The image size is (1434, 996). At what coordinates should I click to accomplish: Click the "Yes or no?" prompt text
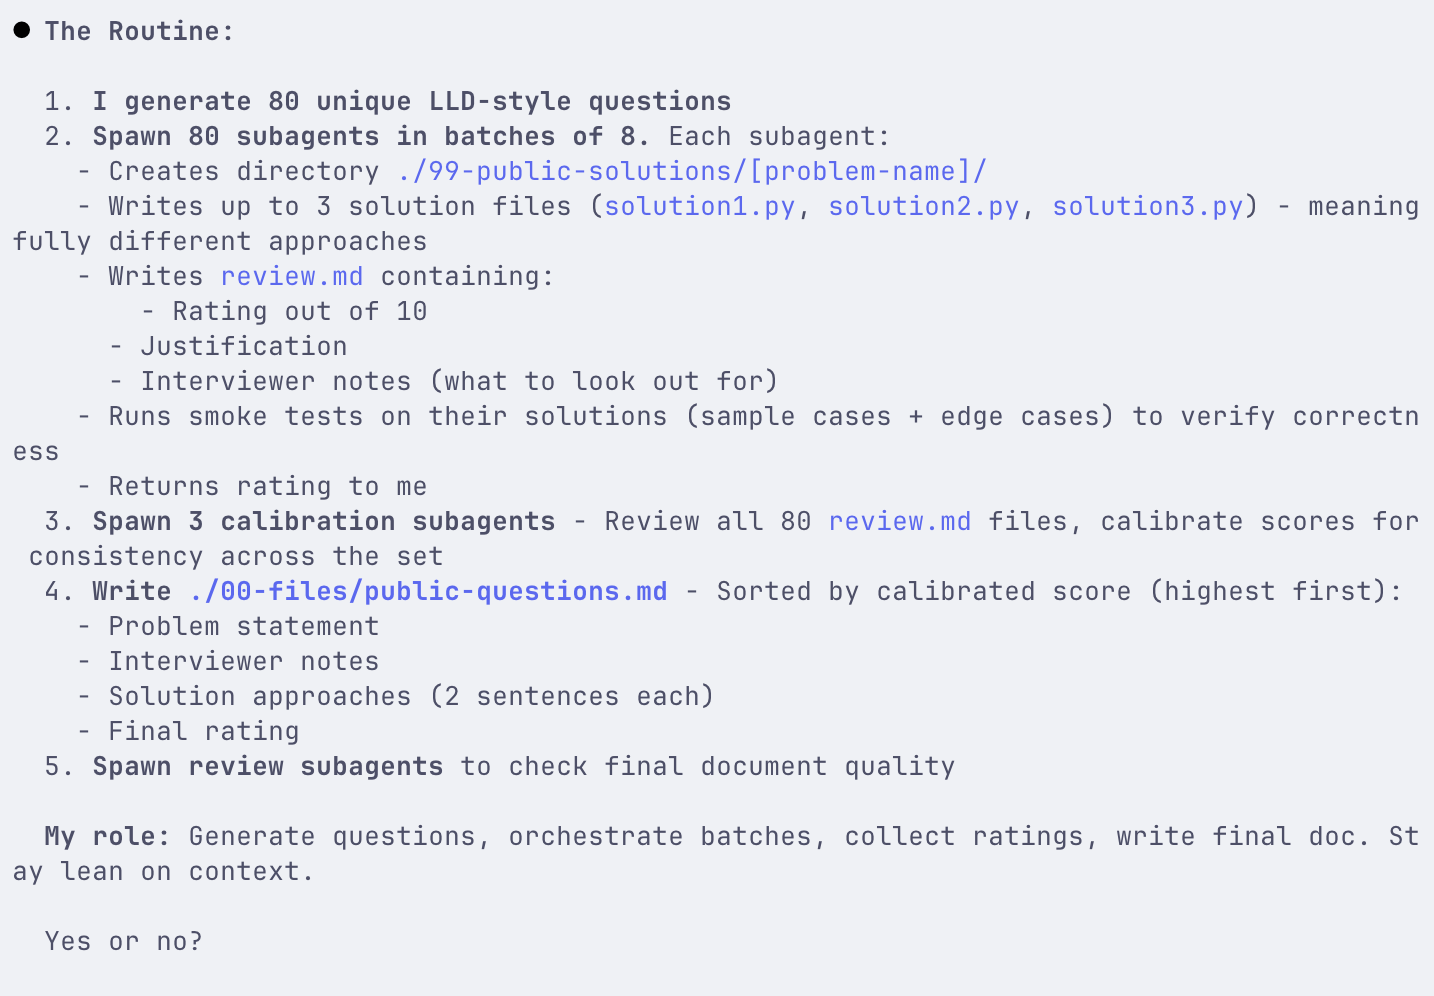point(123,941)
